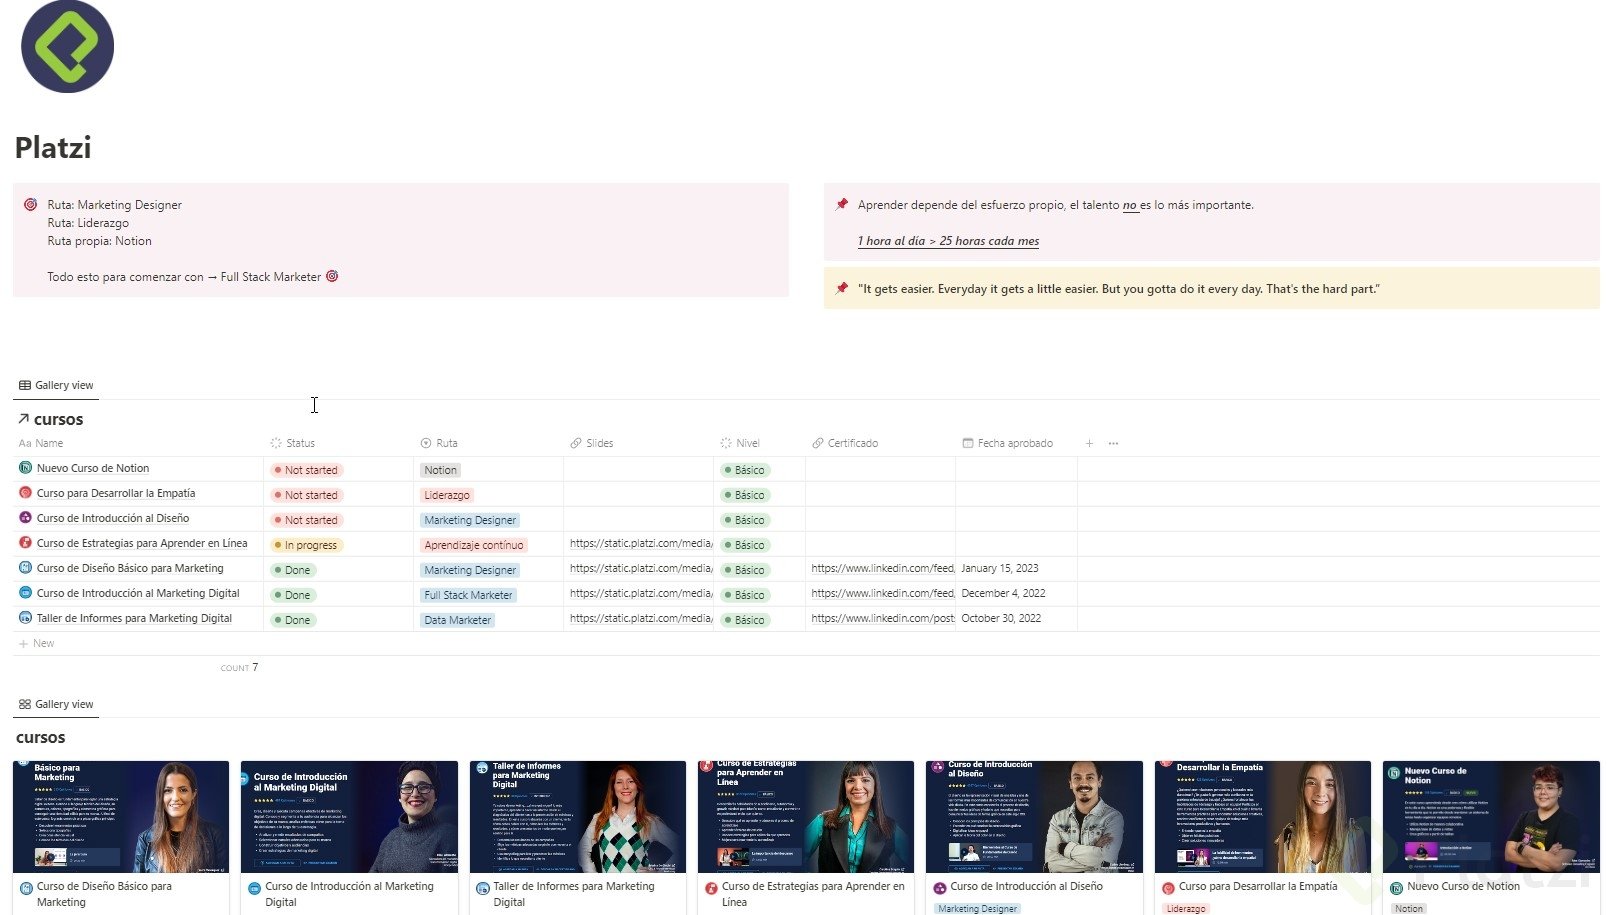Screen dimensions: 1607x915
Task: Click the COUNT 7 footer value
Action: (240, 667)
